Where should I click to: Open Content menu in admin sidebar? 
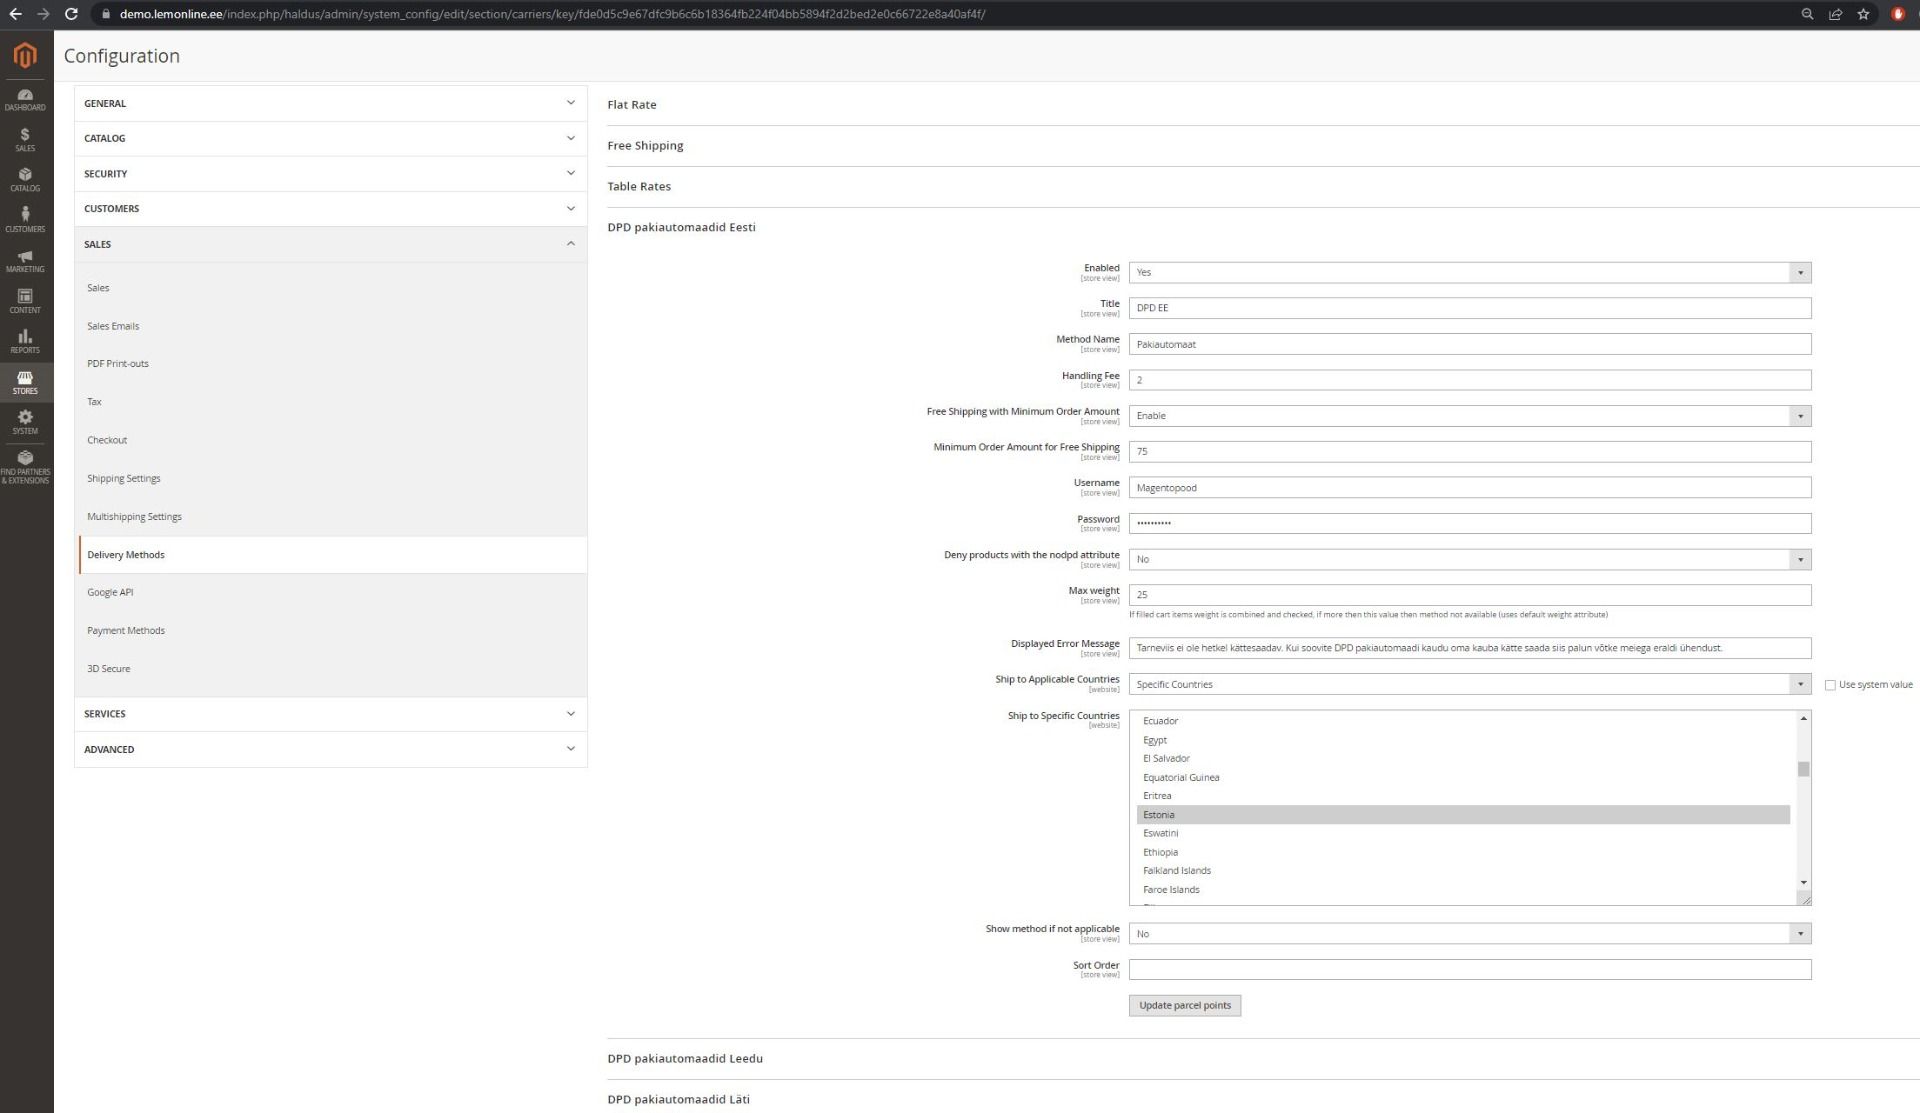pos(25,301)
